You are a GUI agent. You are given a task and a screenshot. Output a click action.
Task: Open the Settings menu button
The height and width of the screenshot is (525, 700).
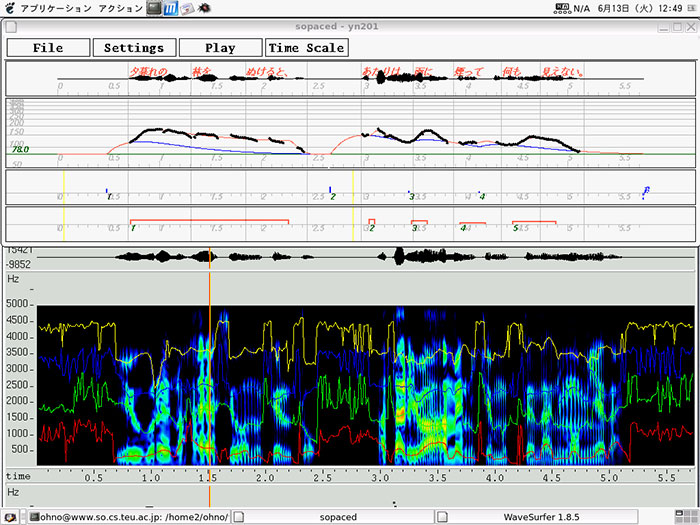[x=134, y=47]
